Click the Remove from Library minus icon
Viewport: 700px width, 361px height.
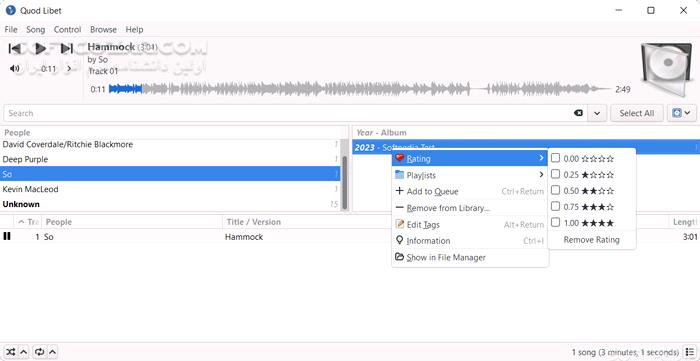(400, 208)
